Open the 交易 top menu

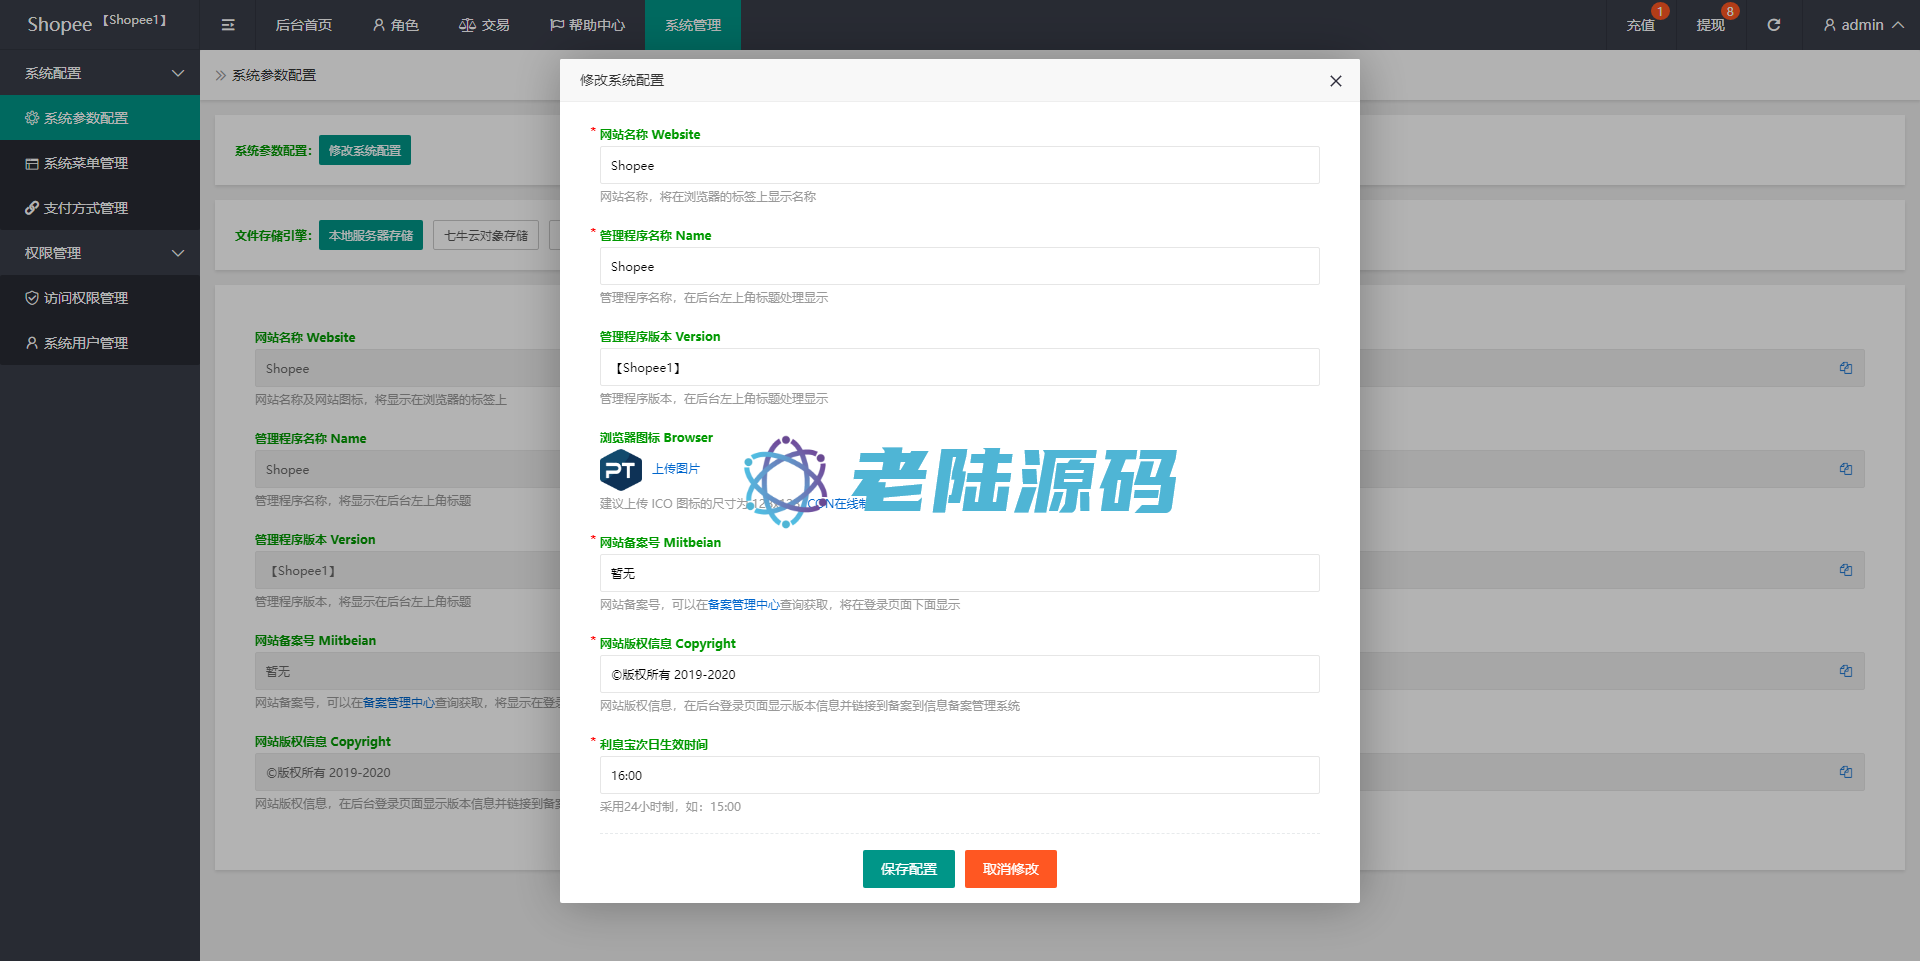(484, 25)
